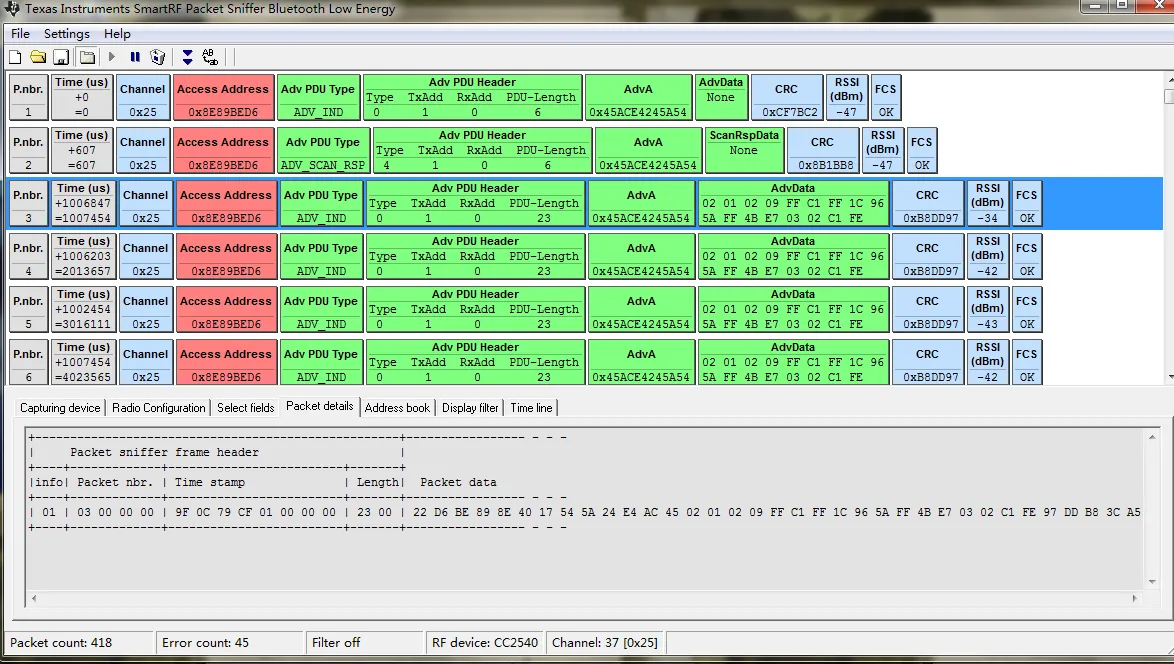This screenshot has width=1174, height=664.
Task: Switch to the Capturing device tab
Action: tap(60, 408)
